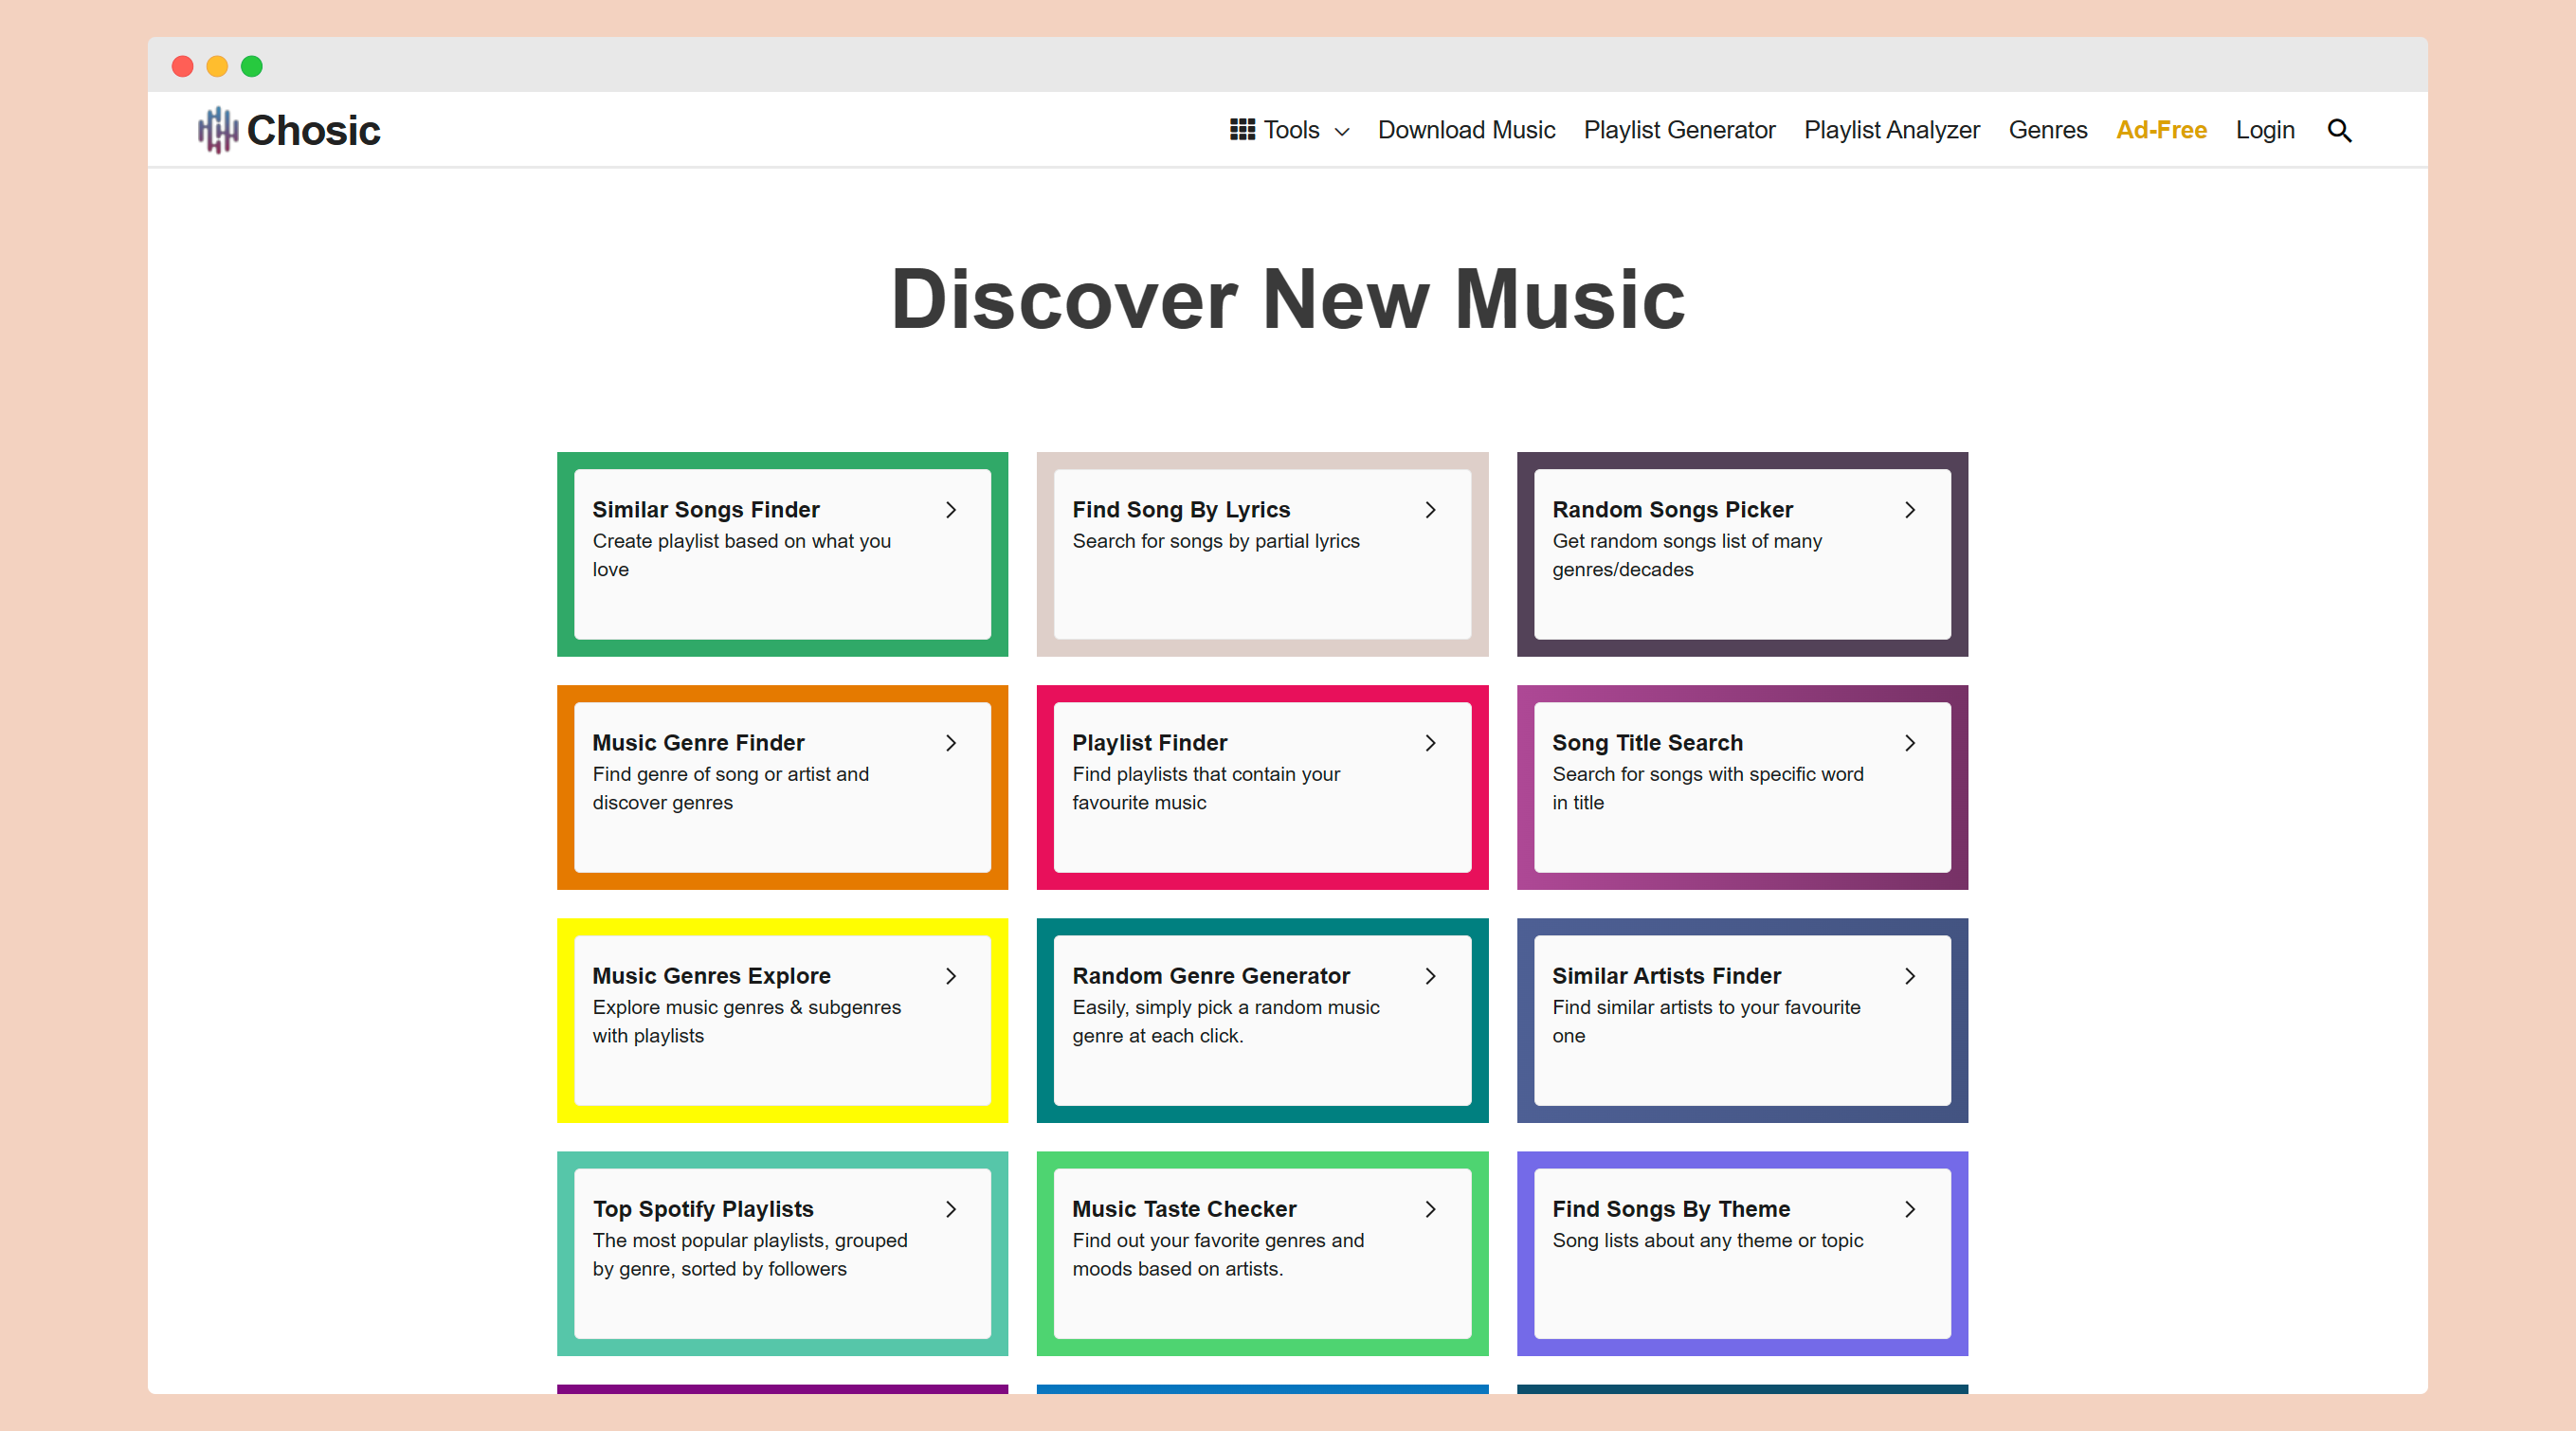Click 'Get random songs list of many genres/decades' text
The image size is (2576, 1431).
(1687, 555)
